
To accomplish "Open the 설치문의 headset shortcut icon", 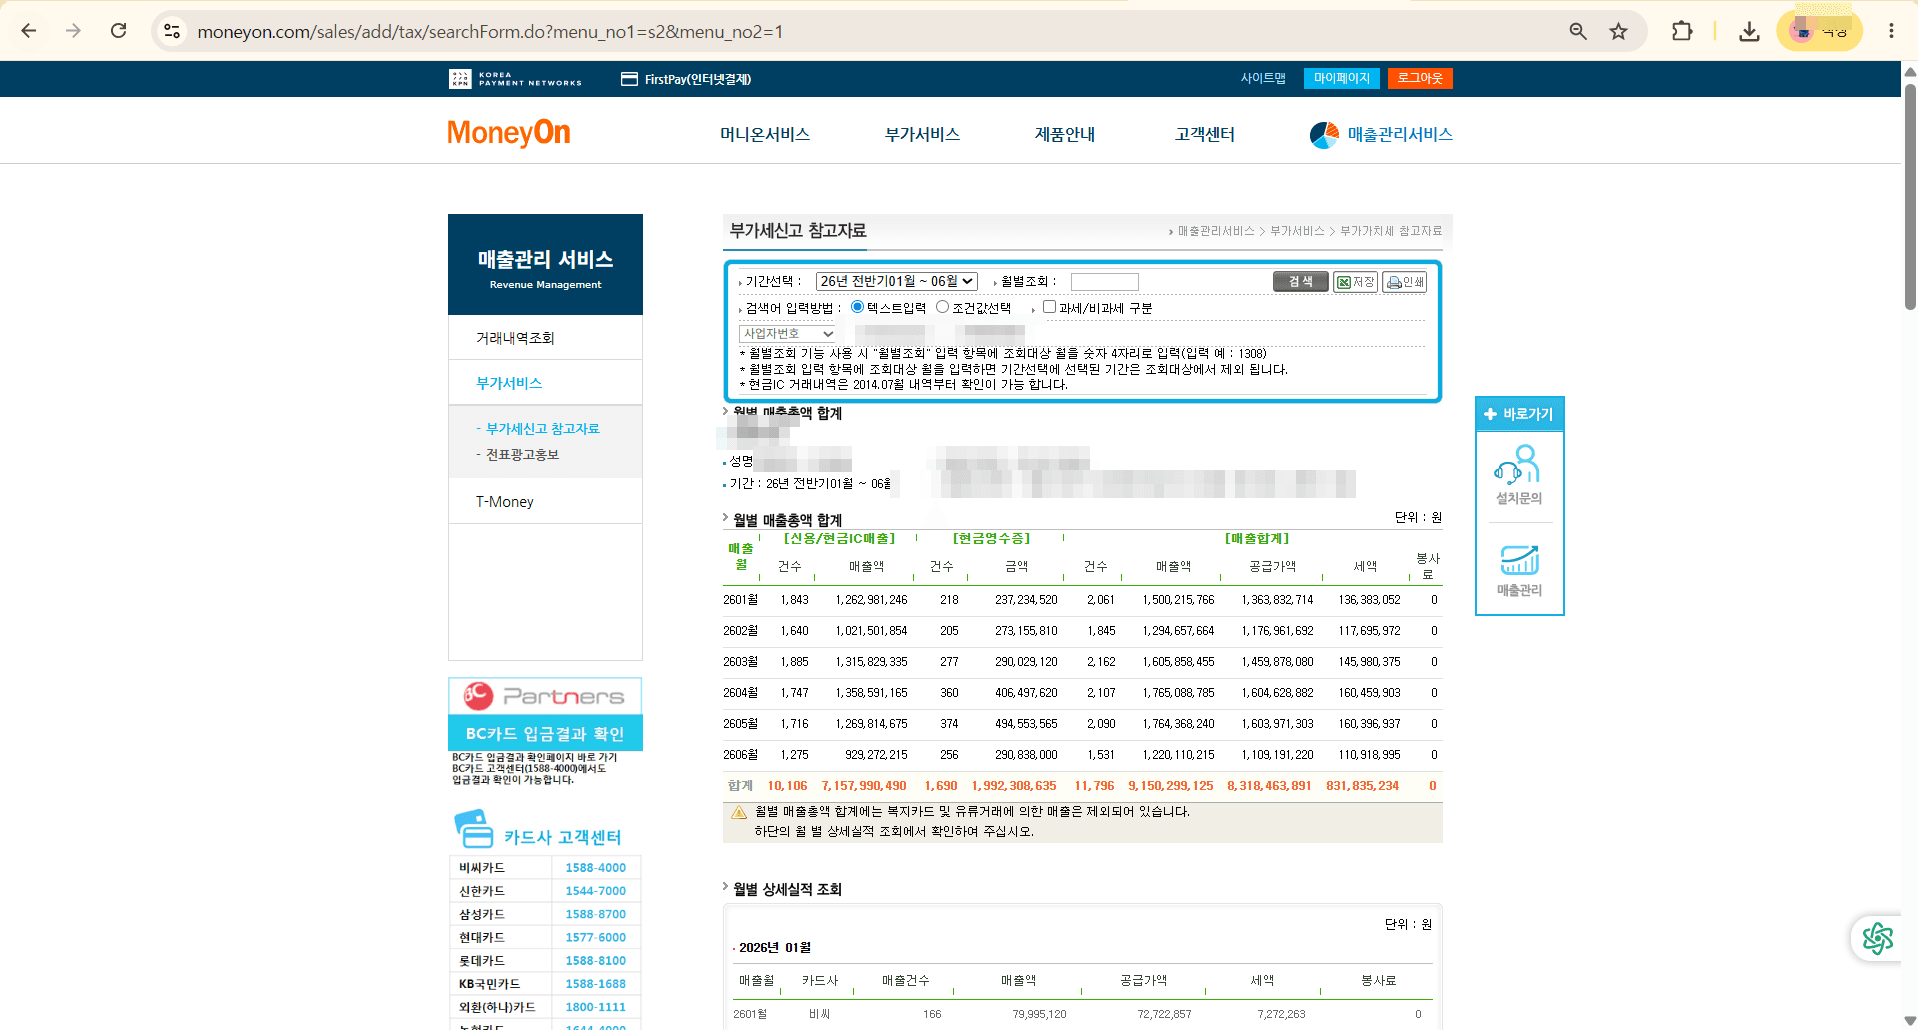I will 1518,465.
